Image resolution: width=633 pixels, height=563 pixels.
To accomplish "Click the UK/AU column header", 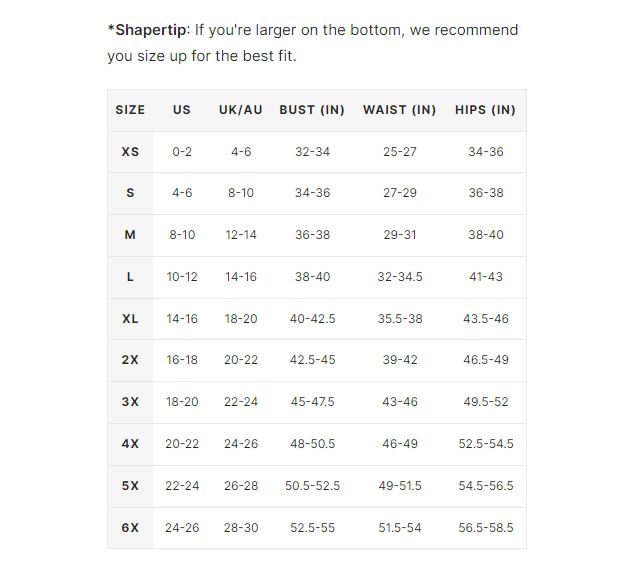I will click(241, 110).
